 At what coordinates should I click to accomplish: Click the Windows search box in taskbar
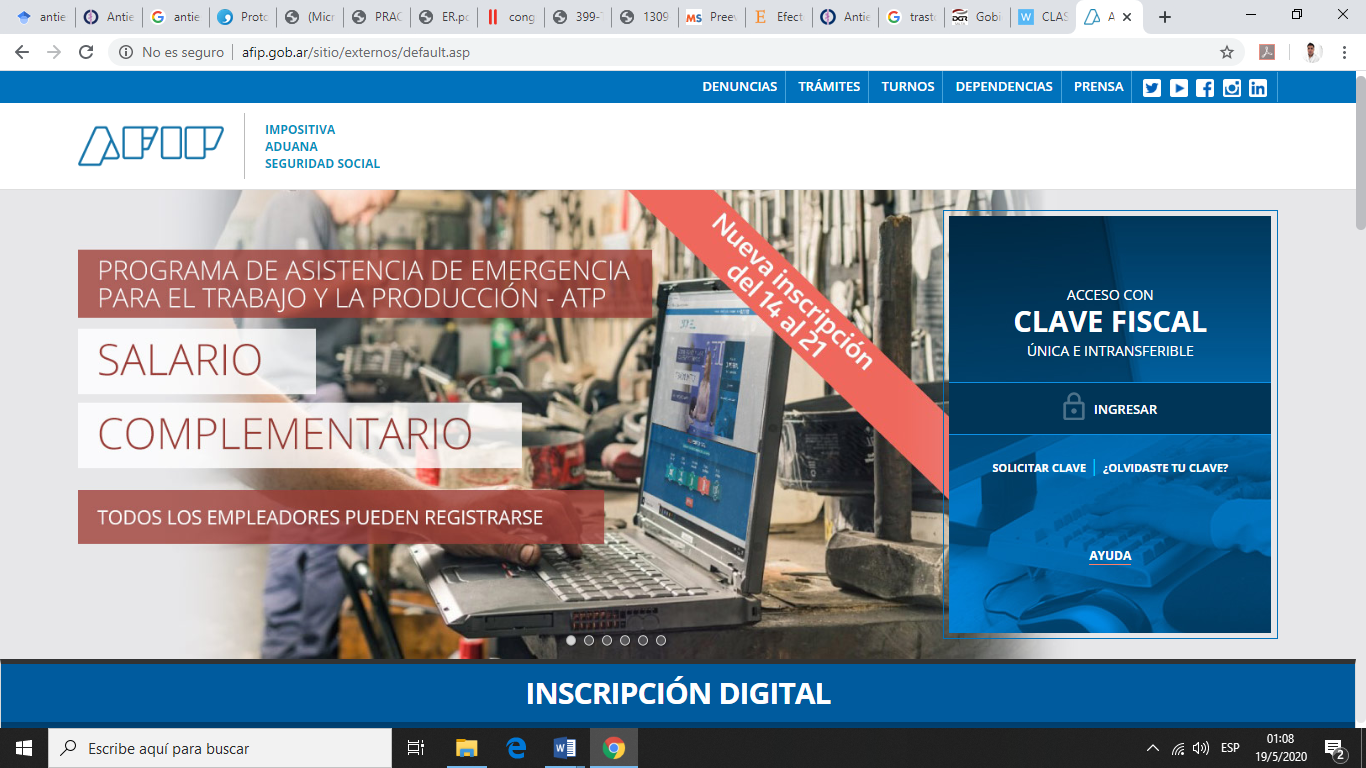point(220,748)
